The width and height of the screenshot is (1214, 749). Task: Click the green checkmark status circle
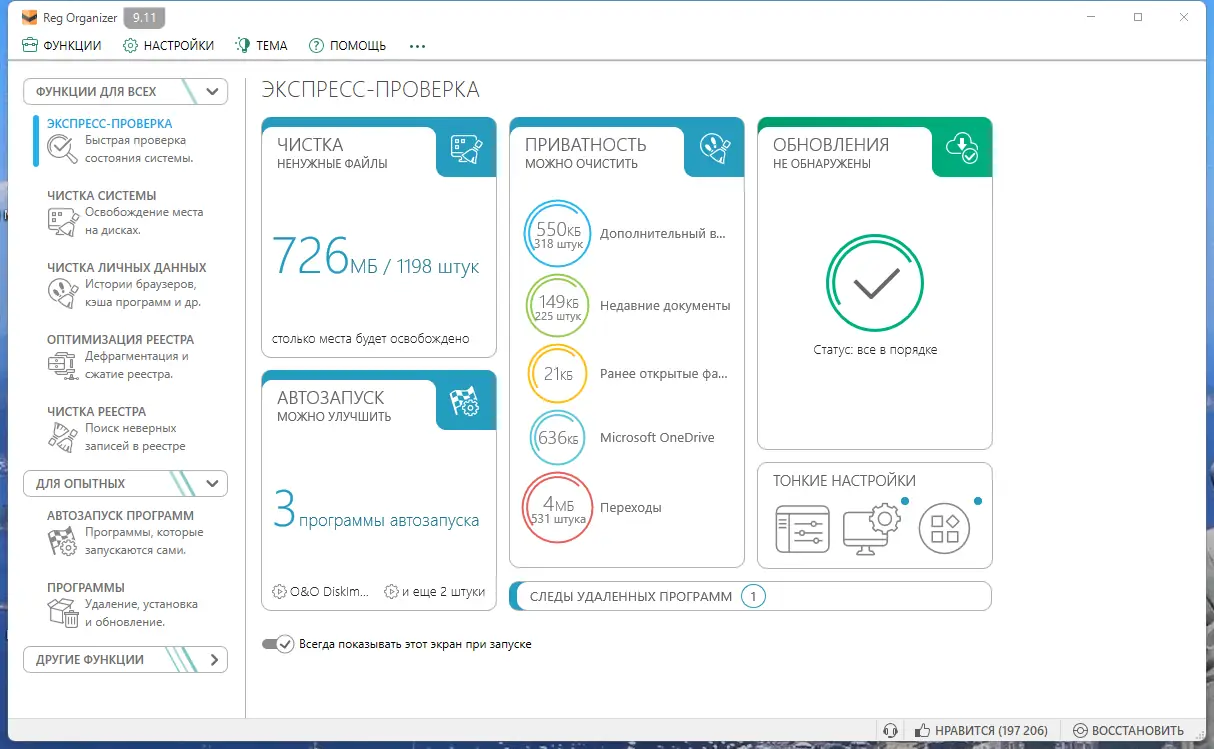[875, 284]
